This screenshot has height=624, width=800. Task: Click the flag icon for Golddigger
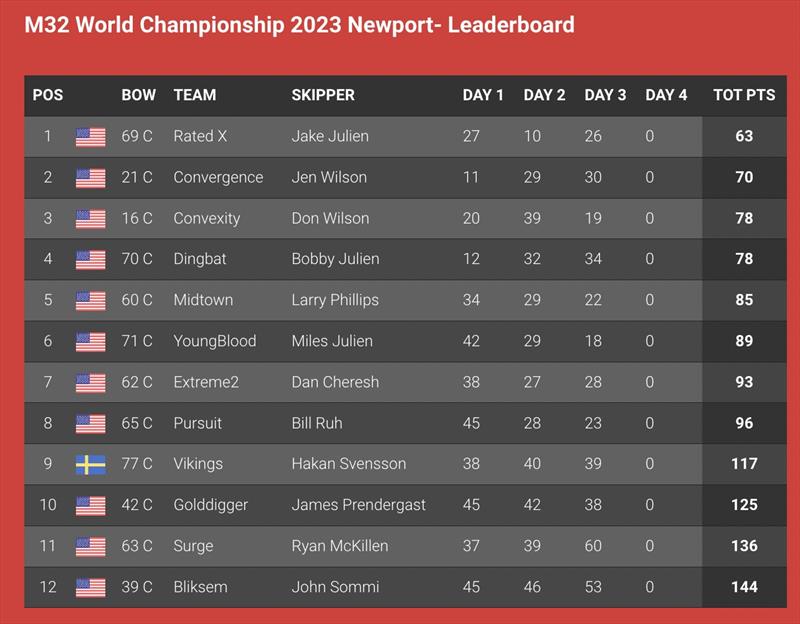pyautogui.click(x=91, y=506)
